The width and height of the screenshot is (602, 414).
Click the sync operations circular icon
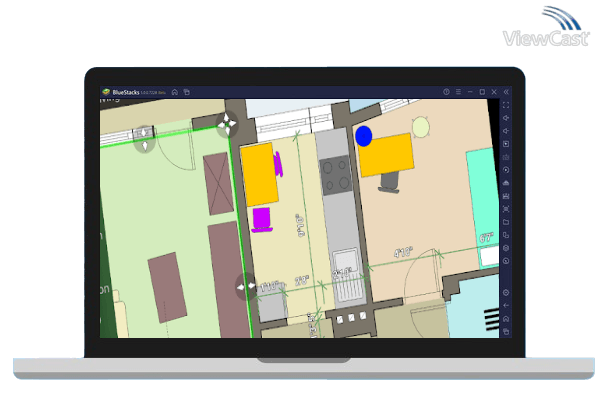[506, 170]
